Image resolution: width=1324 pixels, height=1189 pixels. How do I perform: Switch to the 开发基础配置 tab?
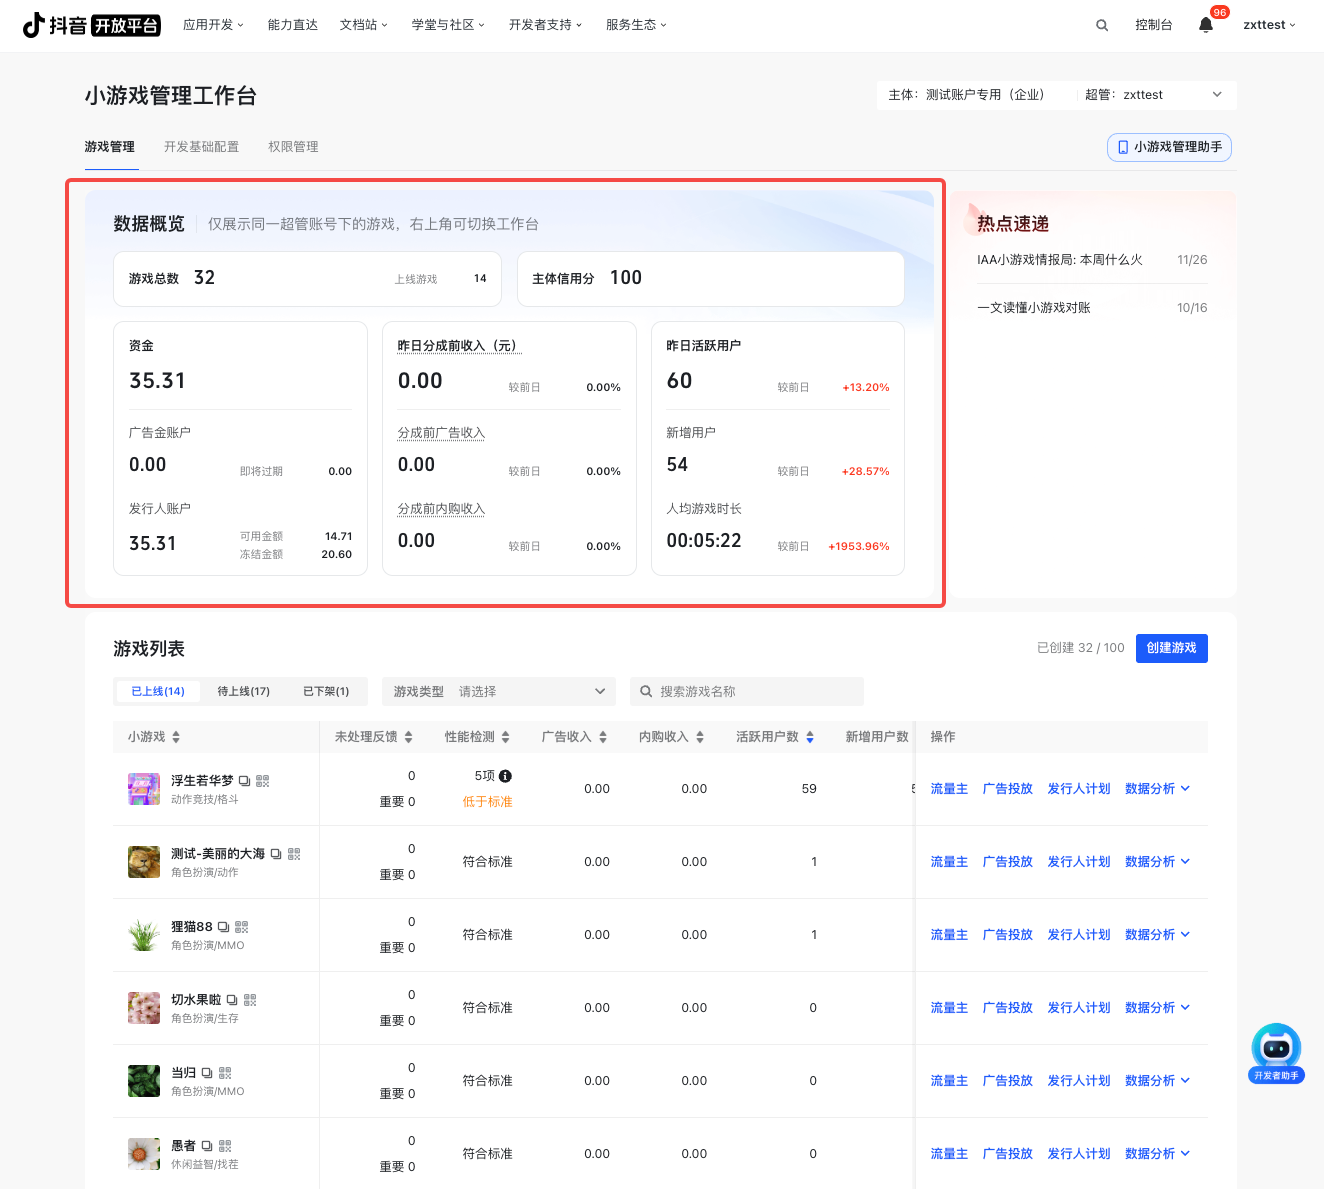[201, 147]
